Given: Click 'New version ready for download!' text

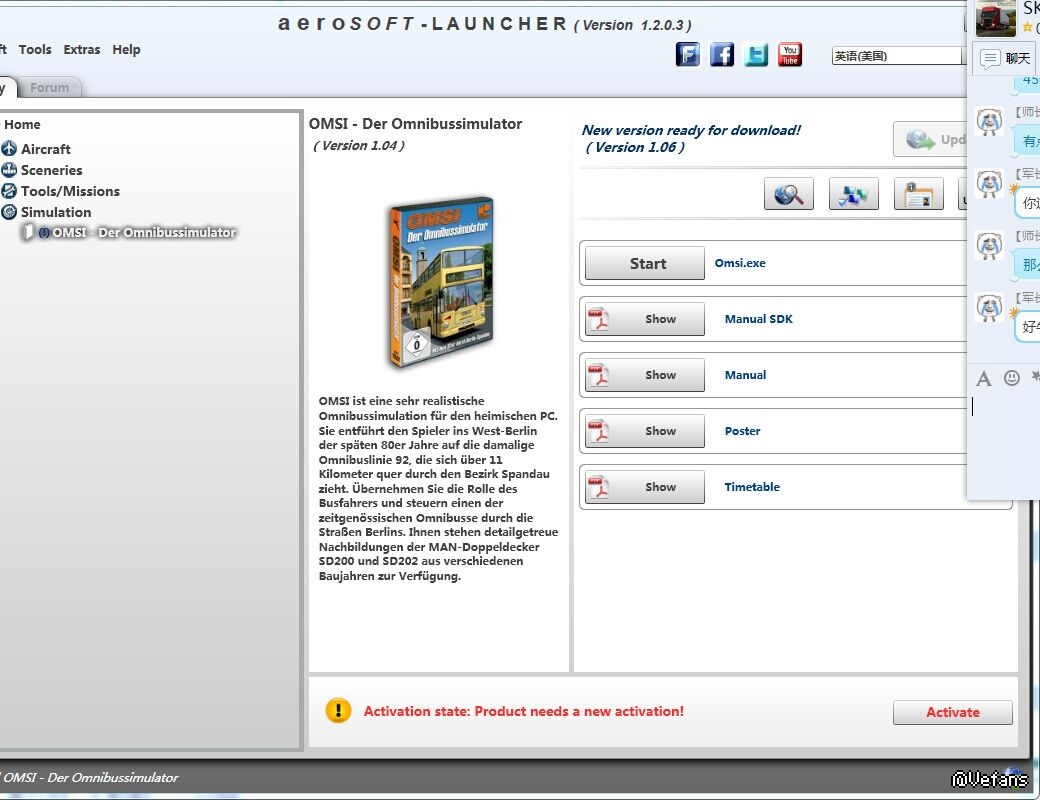Looking at the screenshot, I should pyautogui.click(x=691, y=130).
